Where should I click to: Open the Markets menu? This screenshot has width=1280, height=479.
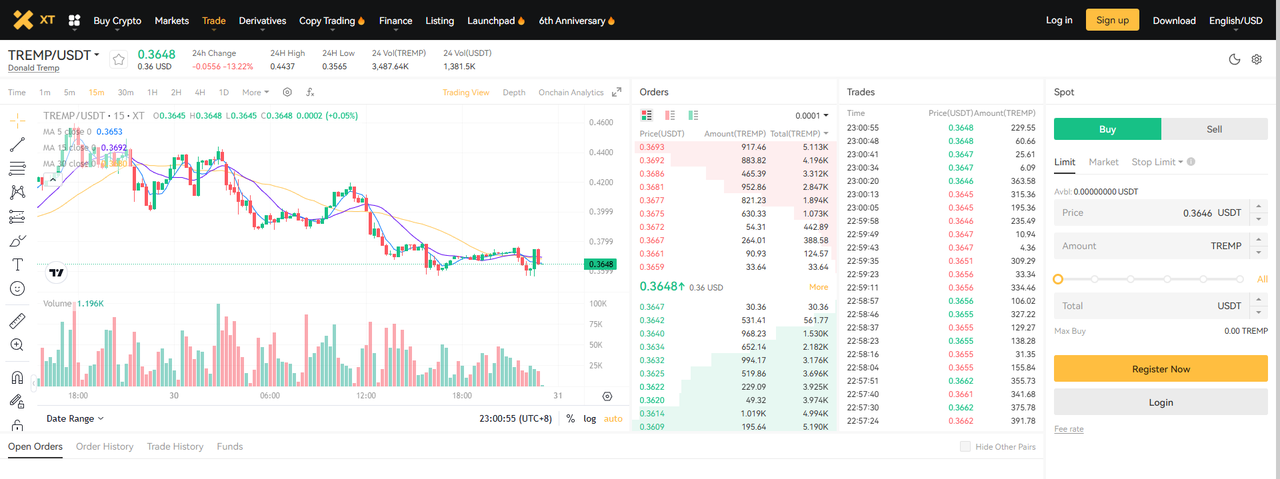[172, 20]
